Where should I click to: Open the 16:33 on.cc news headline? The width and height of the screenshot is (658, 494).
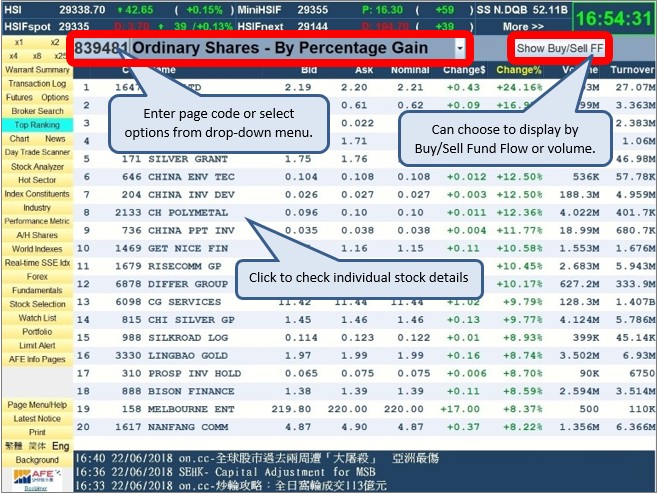[x=230, y=486]
